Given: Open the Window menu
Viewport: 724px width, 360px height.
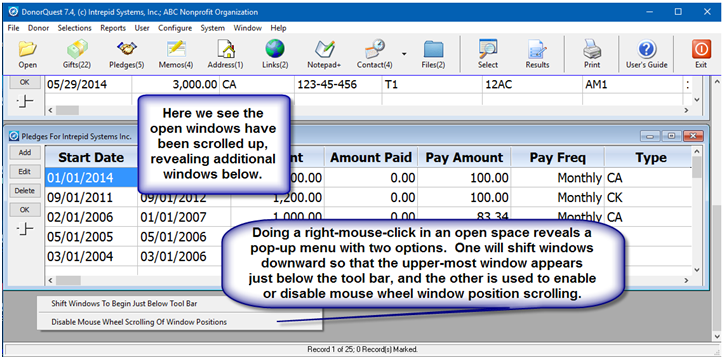Looking at the screenshot, I should pos(247,28).
